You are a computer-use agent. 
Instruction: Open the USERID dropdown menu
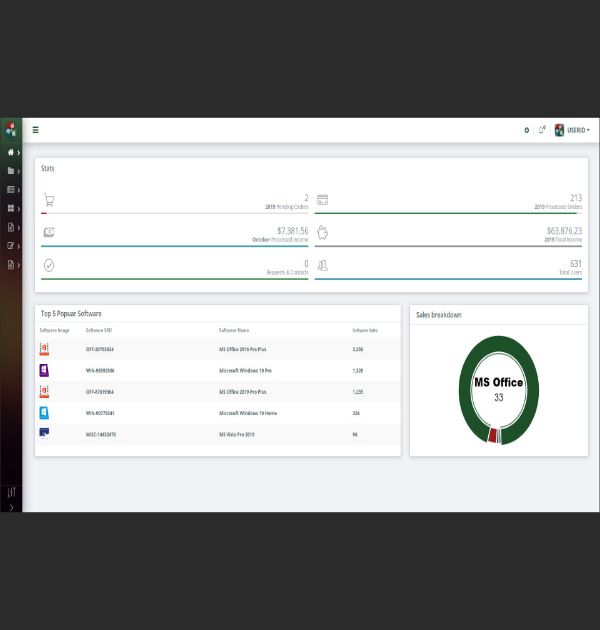[x=578, y=130]
